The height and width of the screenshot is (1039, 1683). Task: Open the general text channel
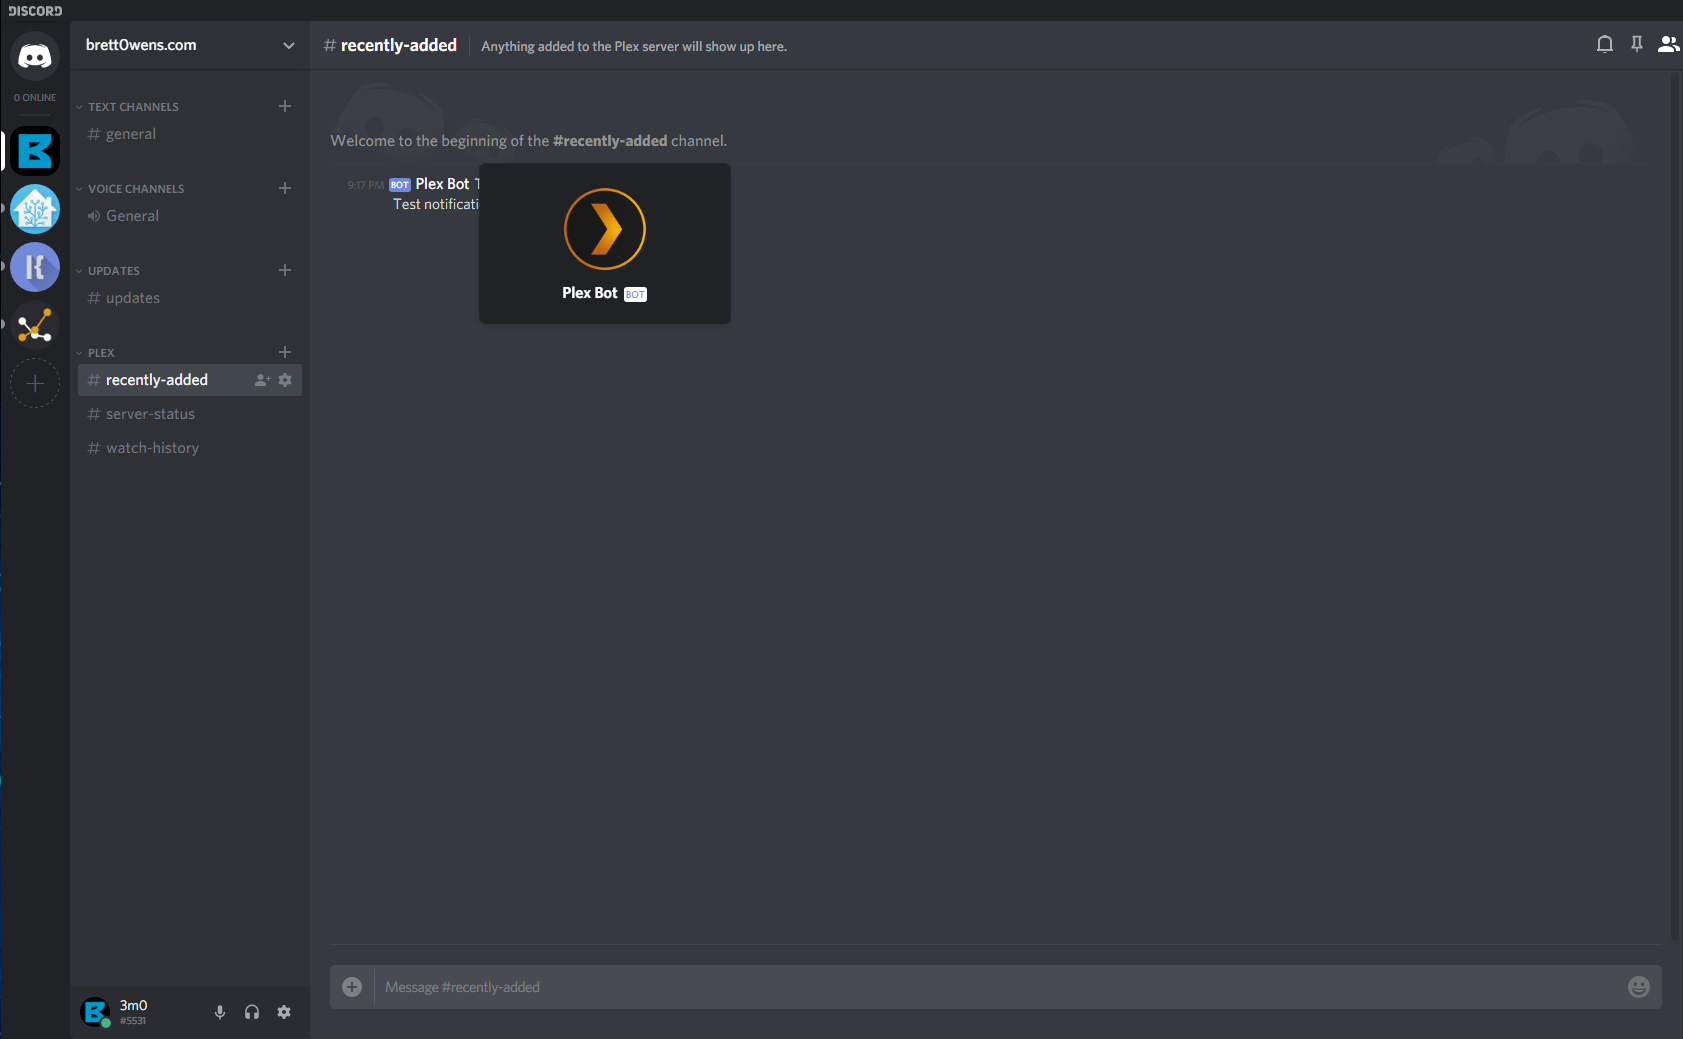click(190, 134)
